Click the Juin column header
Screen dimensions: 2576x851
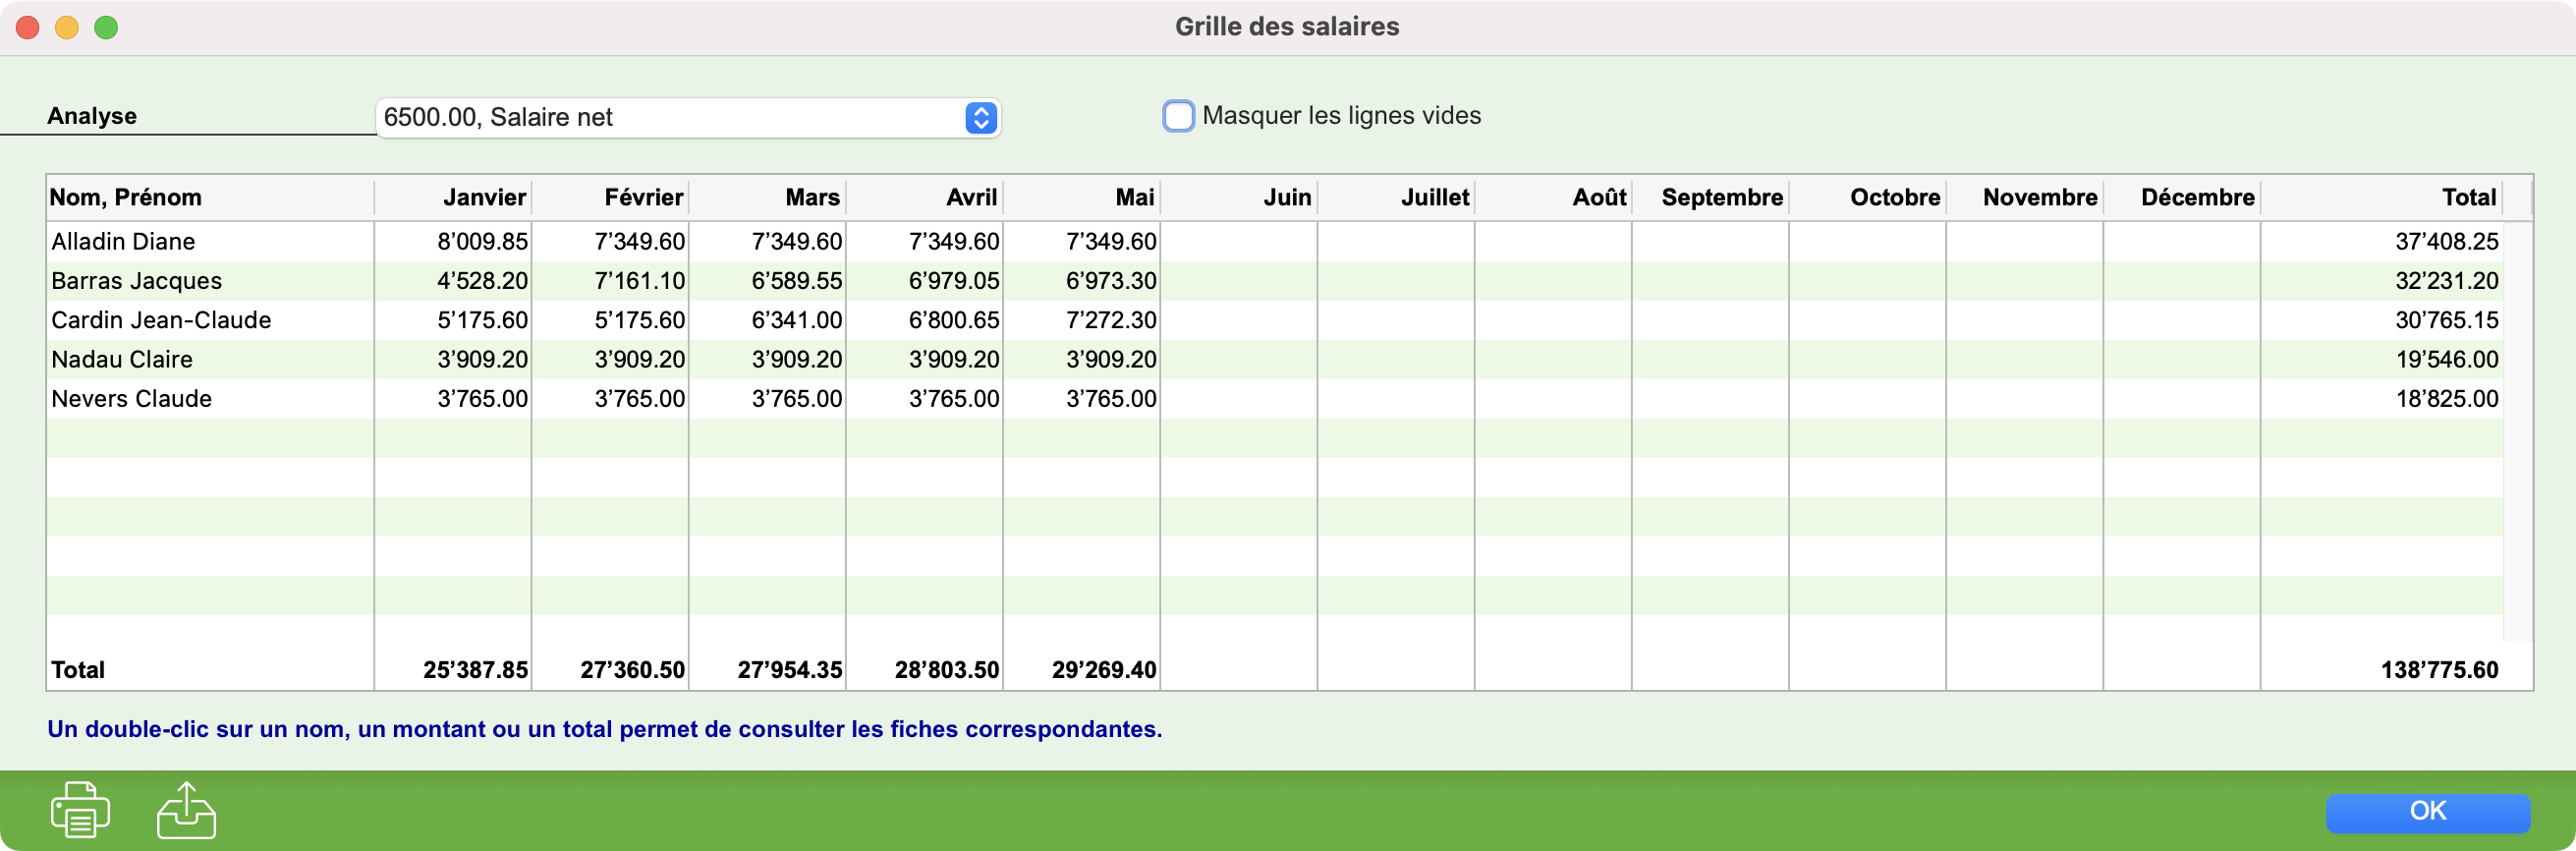(x=1238, y=197)
